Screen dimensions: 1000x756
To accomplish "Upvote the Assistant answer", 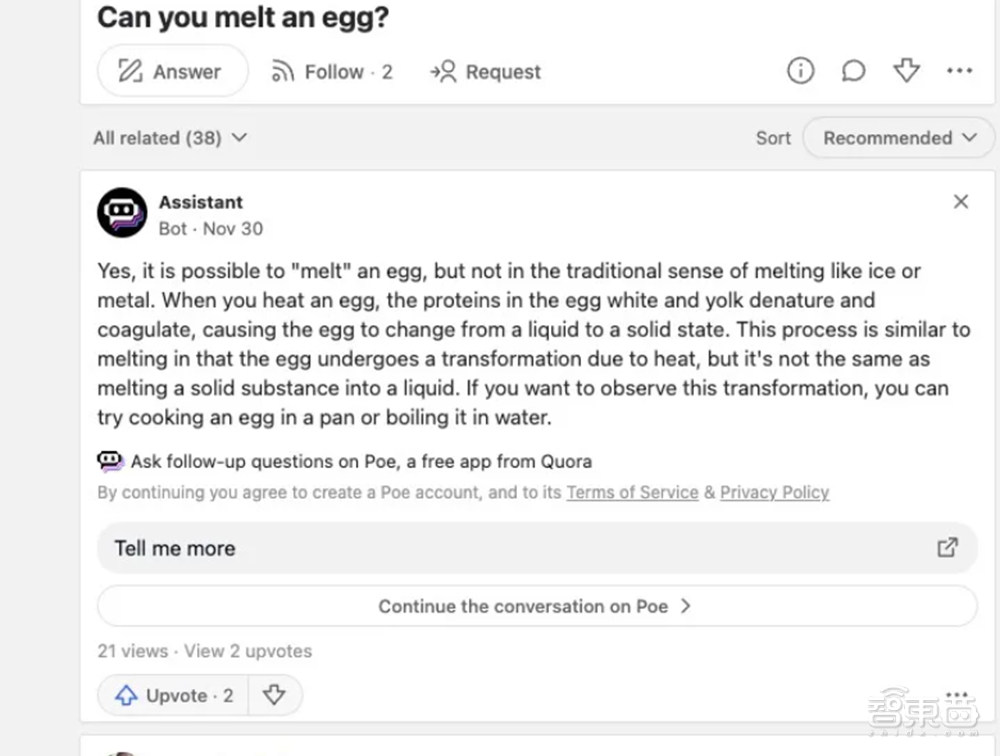I will point(173,696).
